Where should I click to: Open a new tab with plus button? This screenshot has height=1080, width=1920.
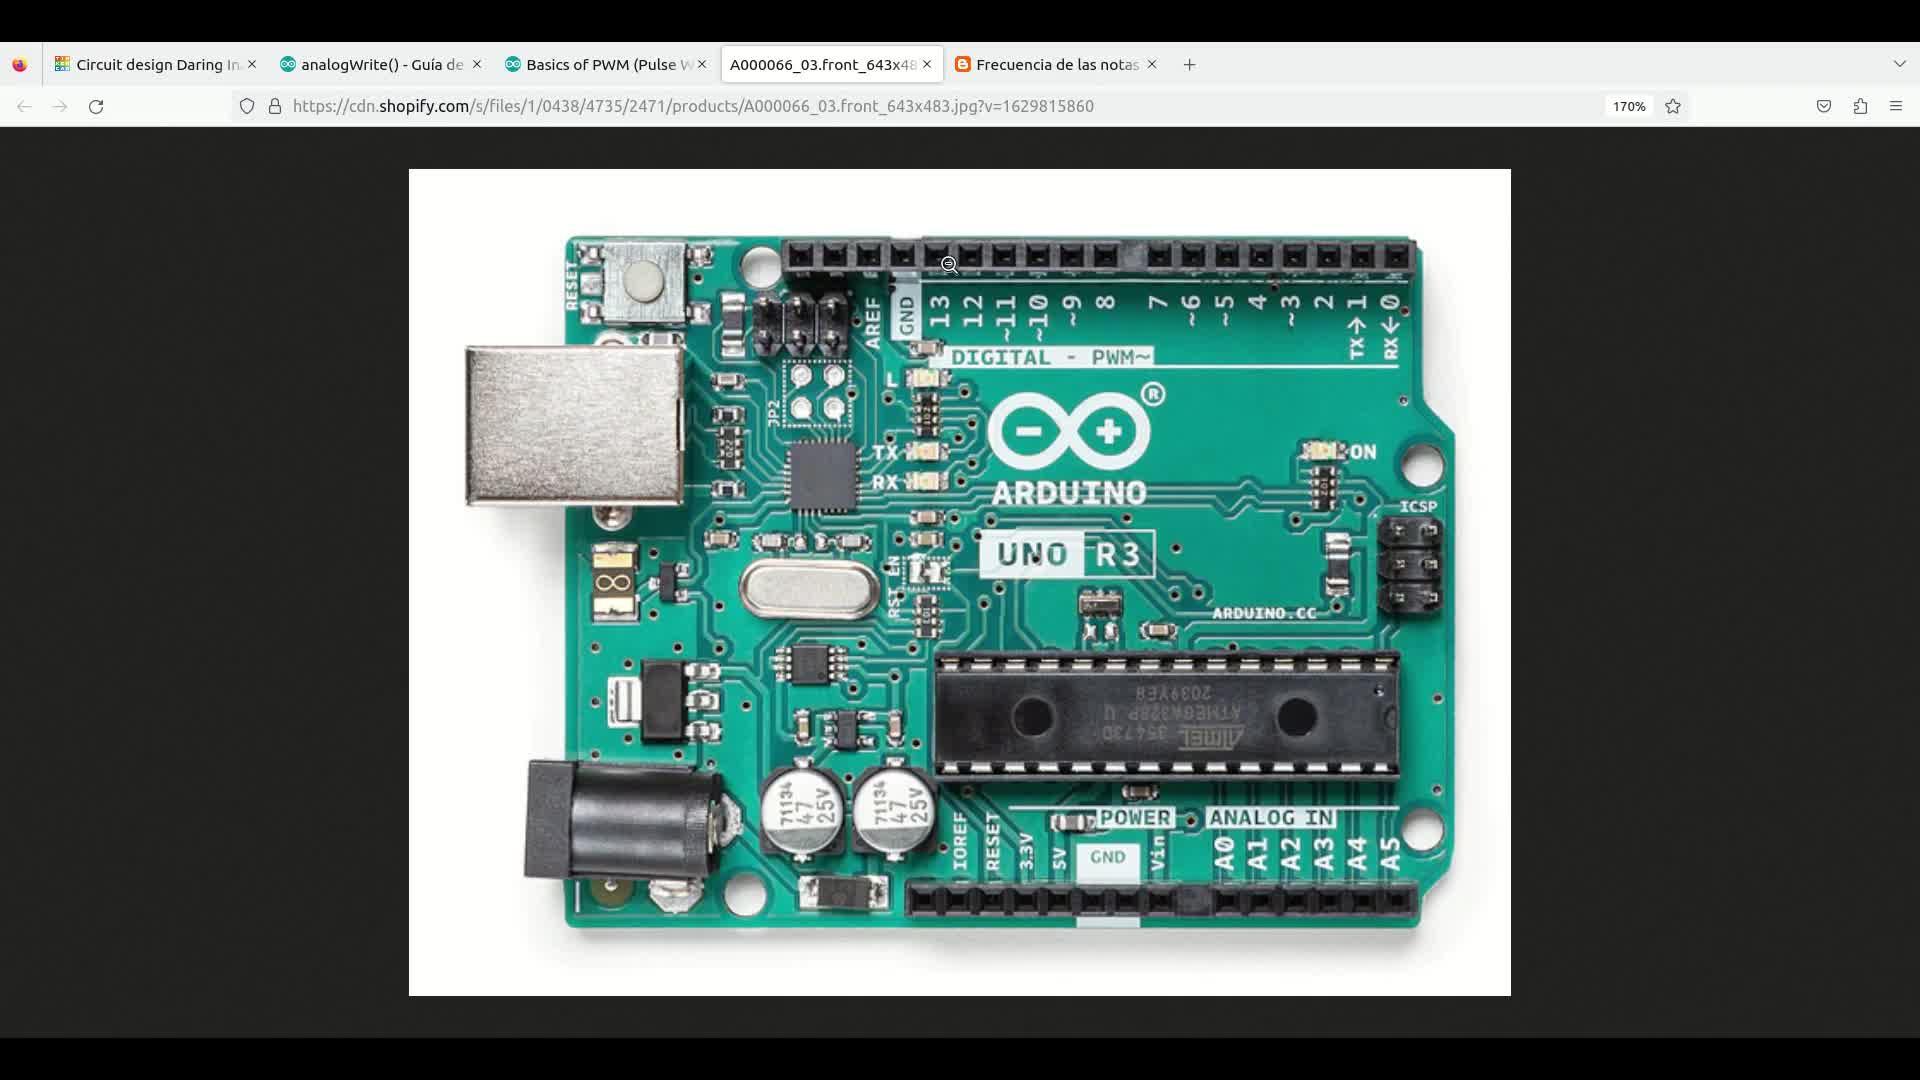tap(1189, 65)
